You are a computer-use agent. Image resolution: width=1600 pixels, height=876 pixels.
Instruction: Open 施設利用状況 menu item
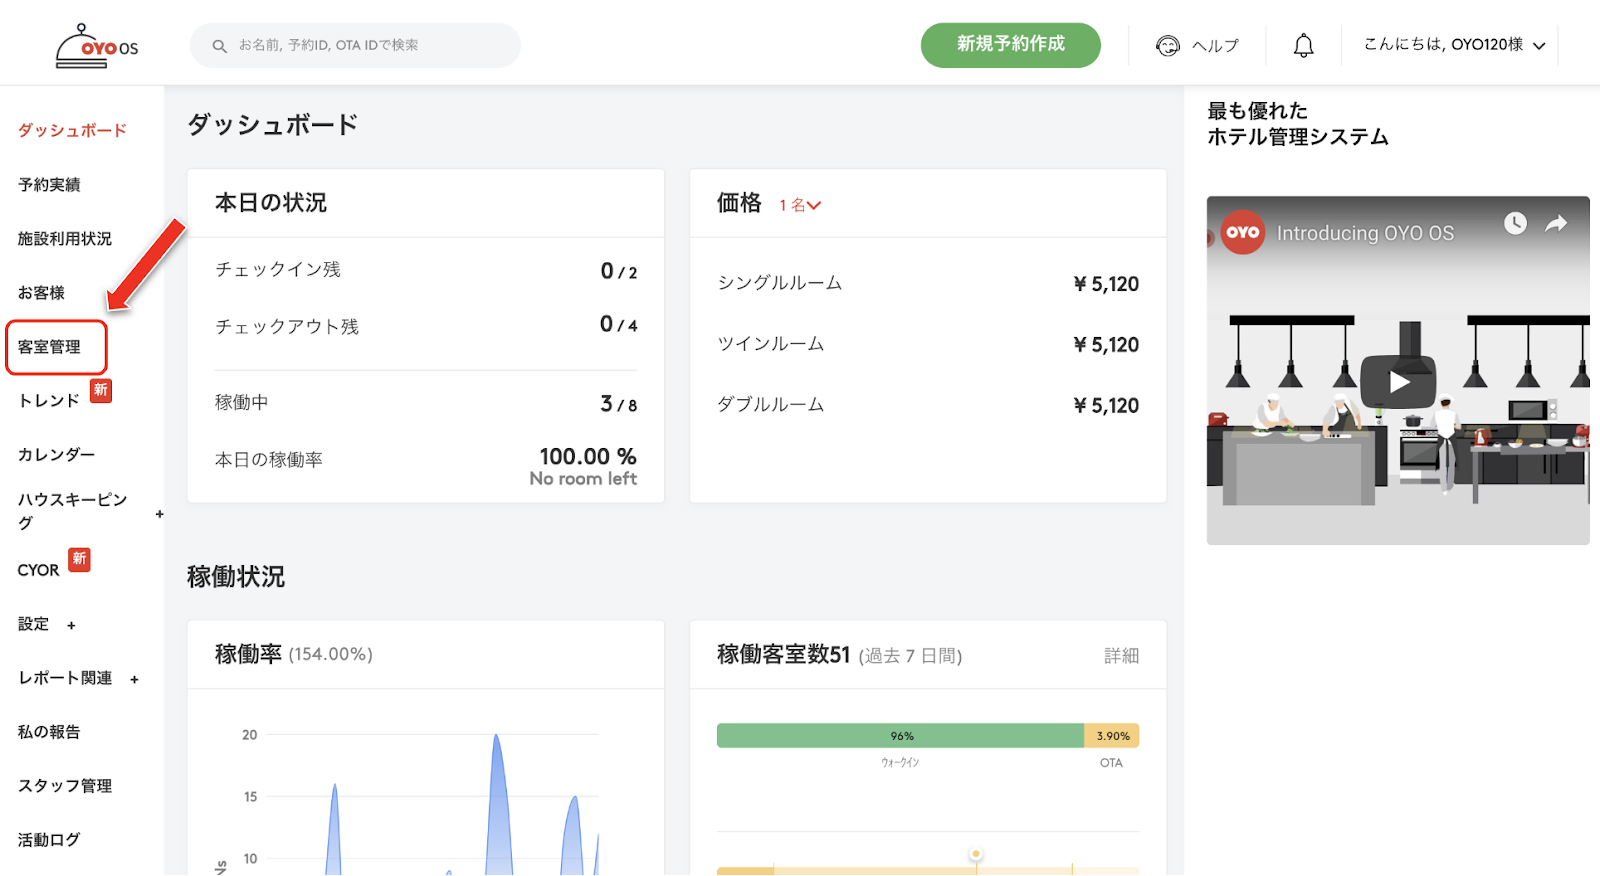pyautogui.click(x=65, y=239)
